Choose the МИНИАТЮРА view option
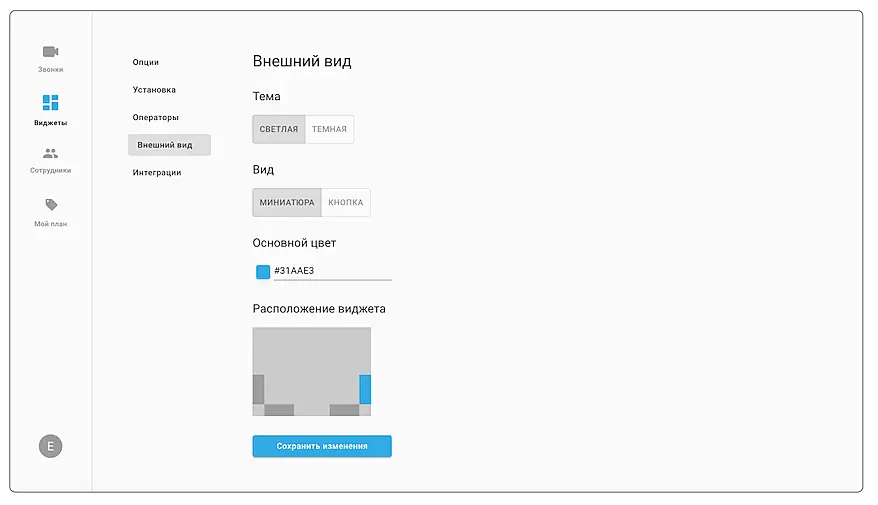Viewport: 878px width, 505px height. 287,203
